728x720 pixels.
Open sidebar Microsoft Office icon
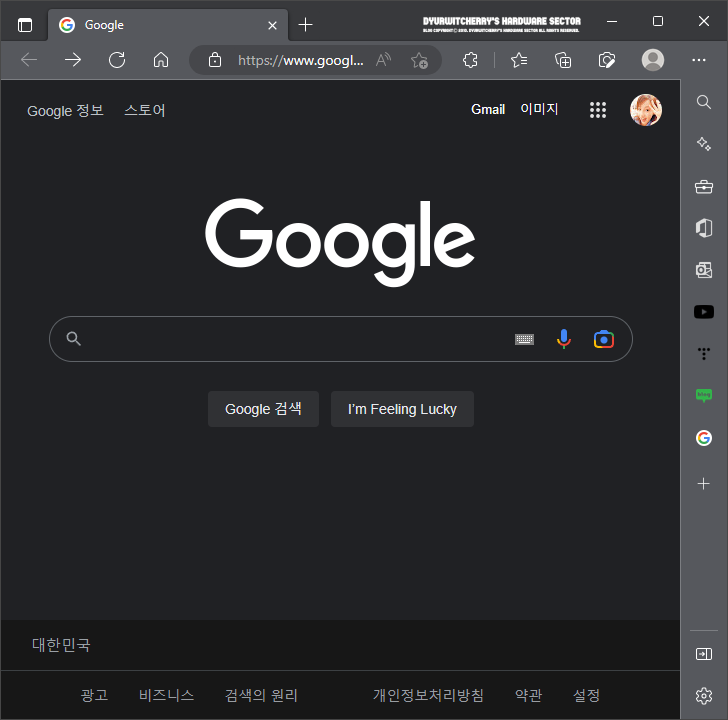704,228
